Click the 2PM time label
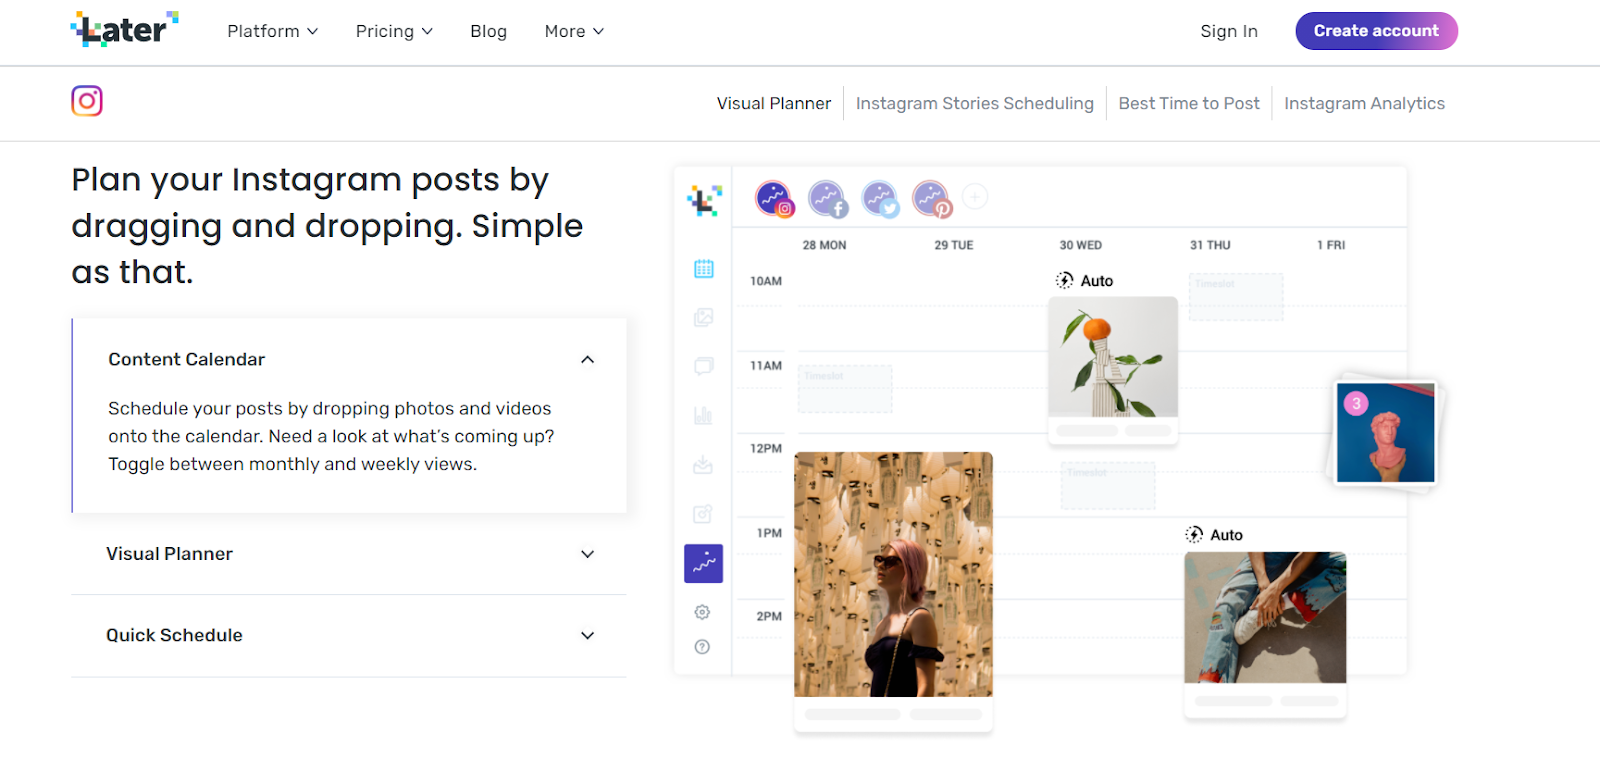Screen dimensions: 1600x771 (769, 616)
